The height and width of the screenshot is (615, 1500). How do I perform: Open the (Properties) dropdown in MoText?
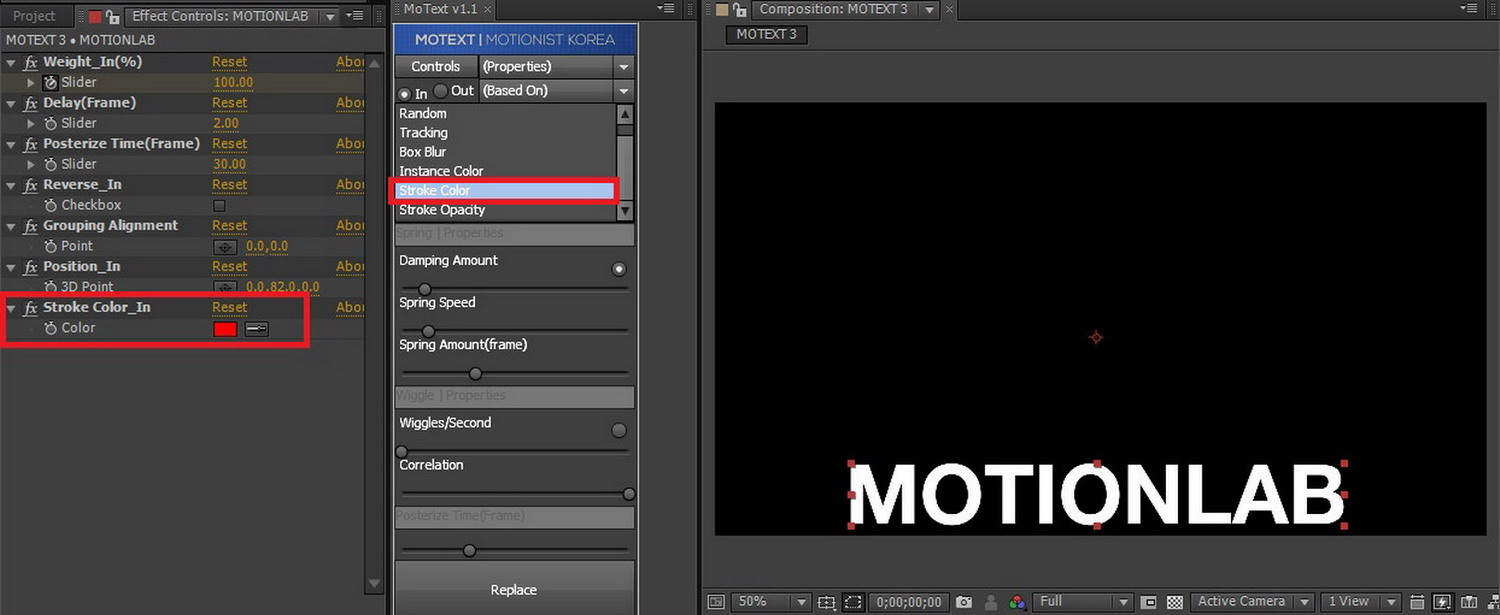pyautogui.click(x=556, y=67)
